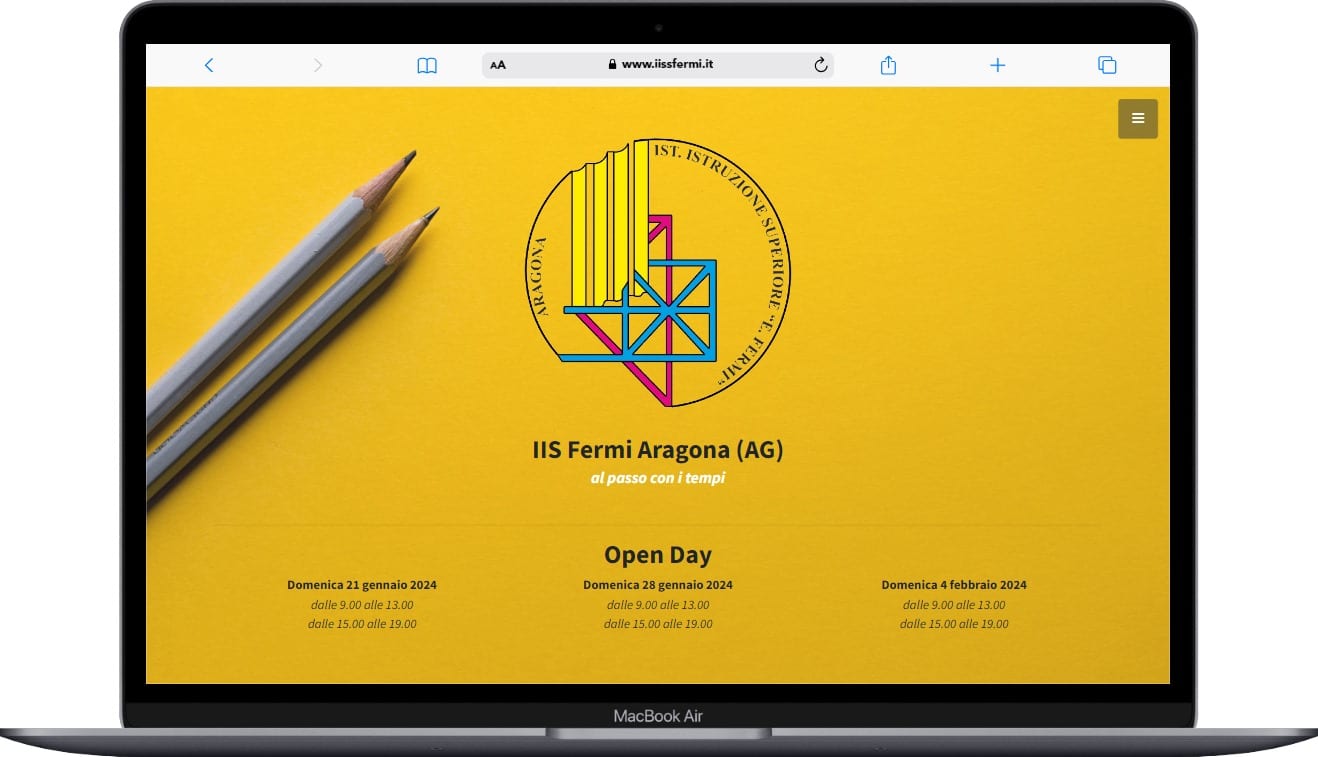The image size is (1318, 757).
Task: Click the padlock icon in address bar
Action: point(612,64)
